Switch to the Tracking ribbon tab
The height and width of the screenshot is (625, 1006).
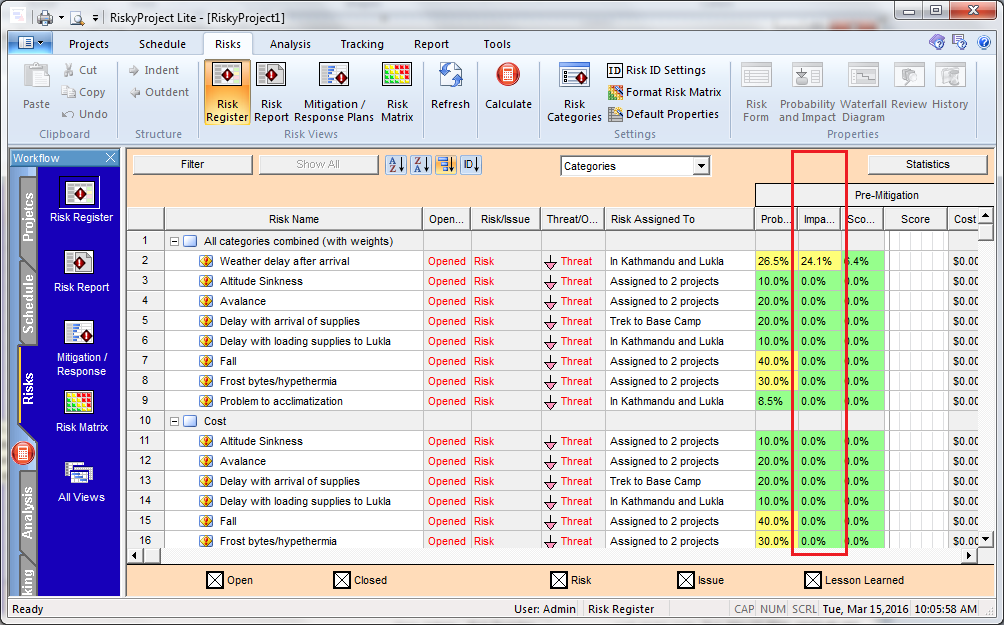click(362, 44)
